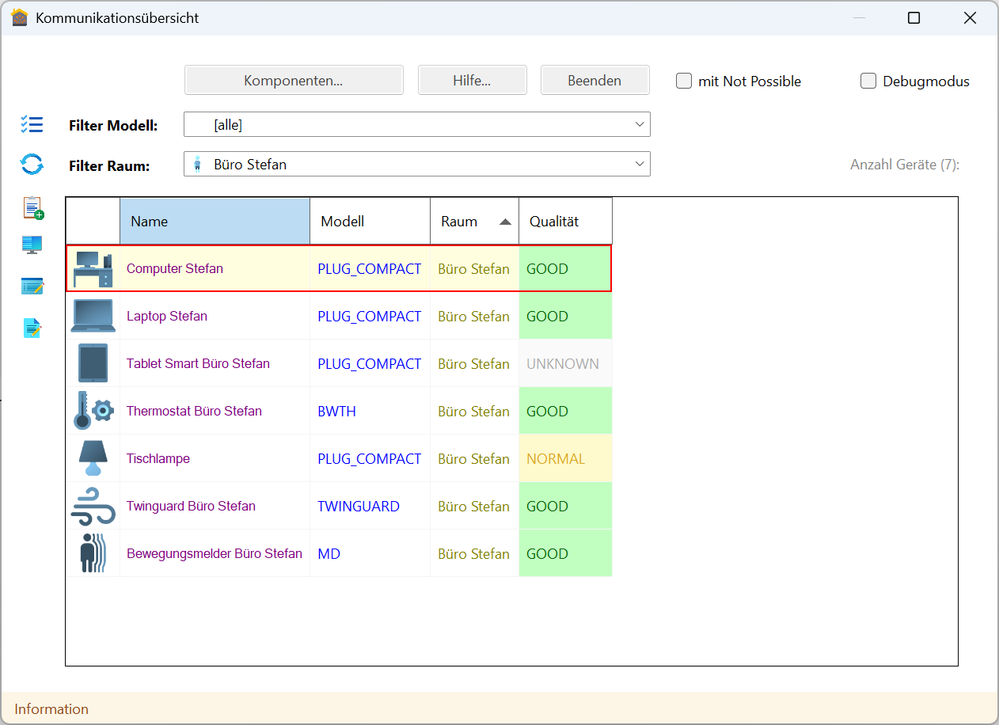
Task: Click the Name column header
Action: (214, 221)
